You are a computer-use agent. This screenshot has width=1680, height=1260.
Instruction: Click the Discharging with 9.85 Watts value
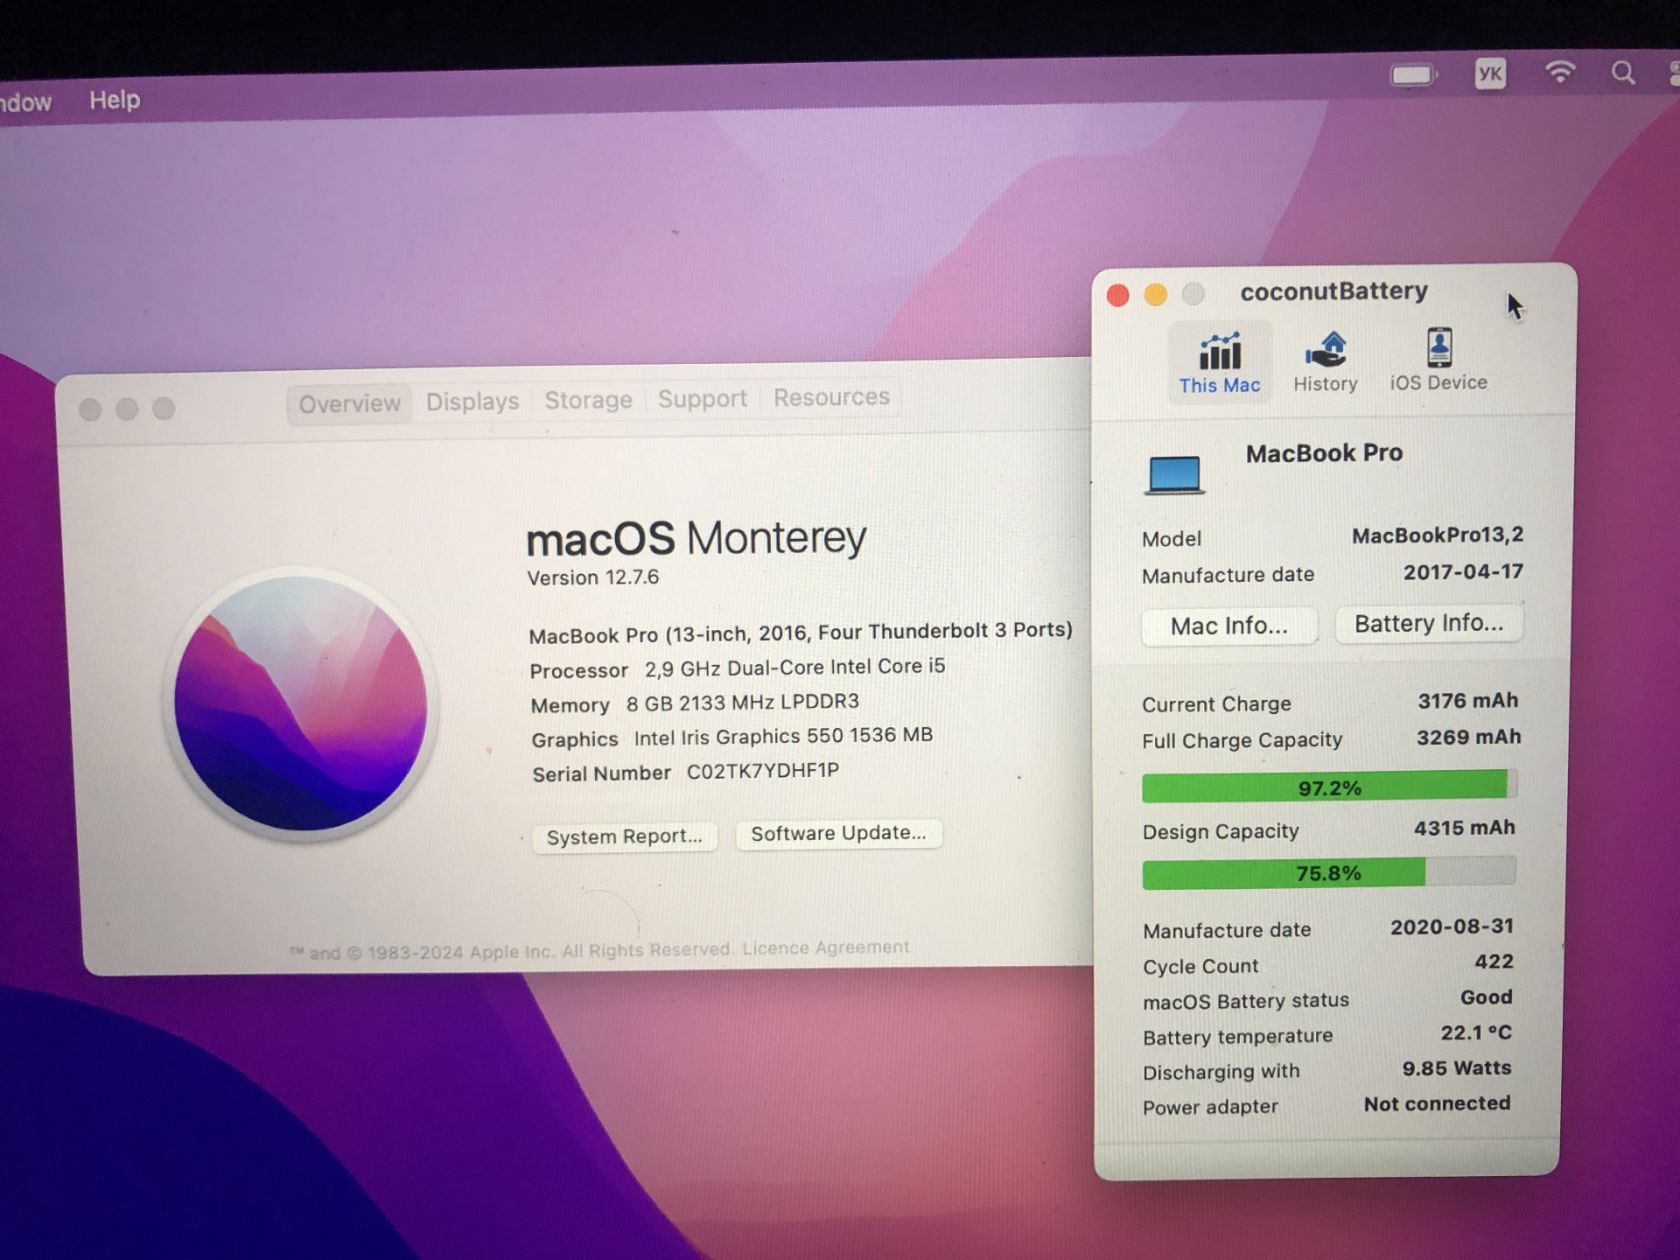coord(1456,1068)
